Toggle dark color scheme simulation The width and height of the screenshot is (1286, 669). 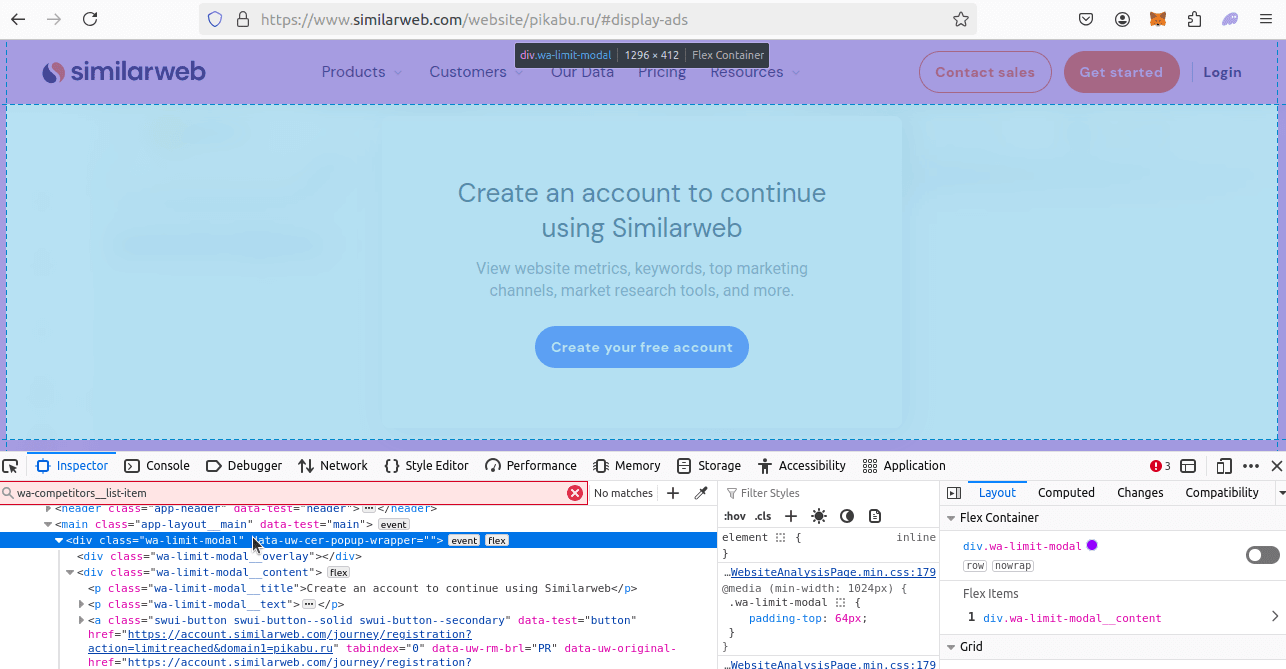click(x=847, y=516)
